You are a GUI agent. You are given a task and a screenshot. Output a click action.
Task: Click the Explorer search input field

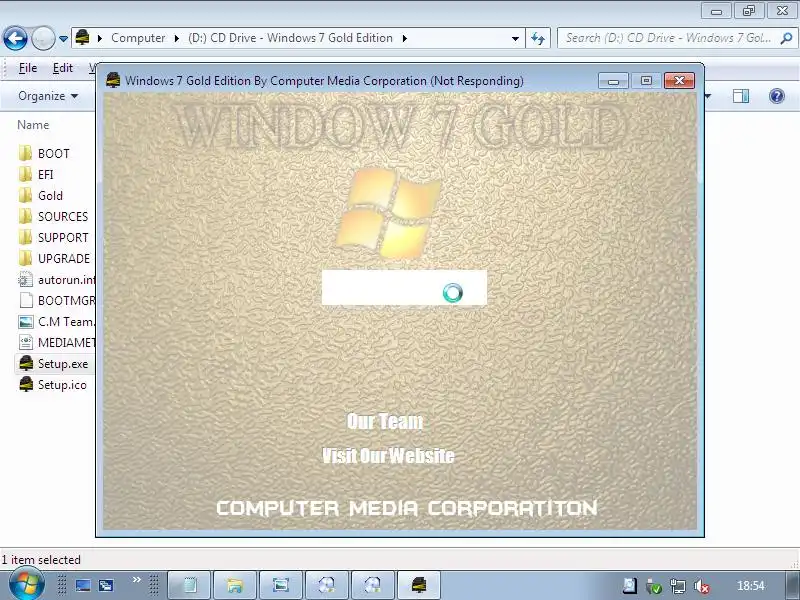coord(668,38)
